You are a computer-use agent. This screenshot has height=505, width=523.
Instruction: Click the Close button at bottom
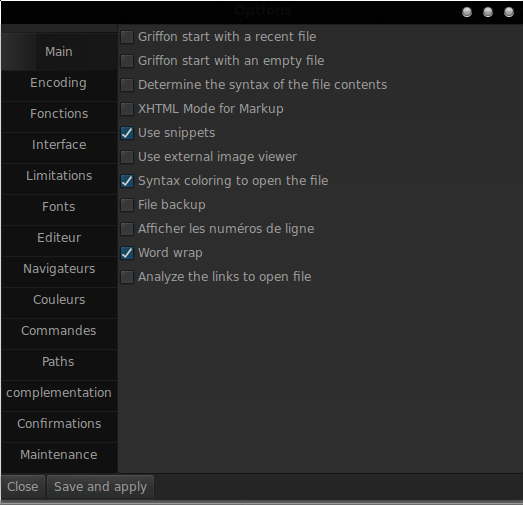pos(23,487)
